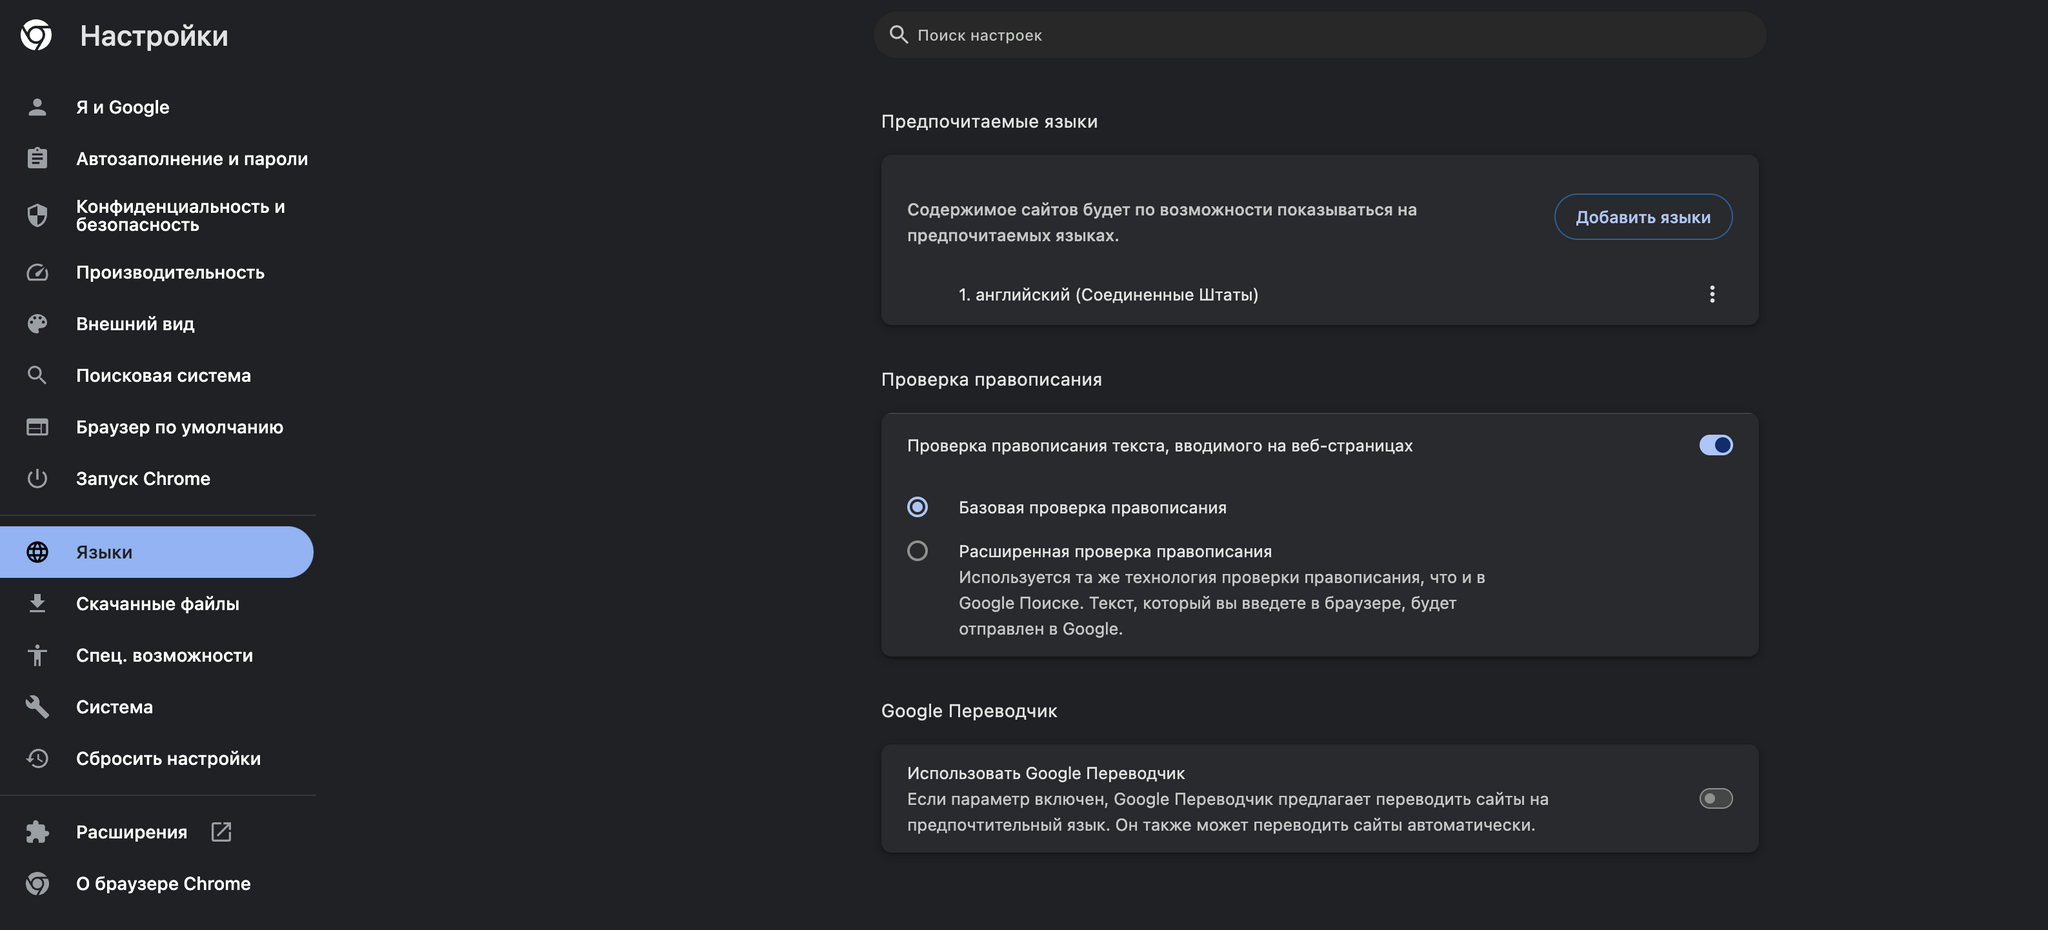Open Запуск Chrome settings

pyautogui.click(x=157, y=478)
